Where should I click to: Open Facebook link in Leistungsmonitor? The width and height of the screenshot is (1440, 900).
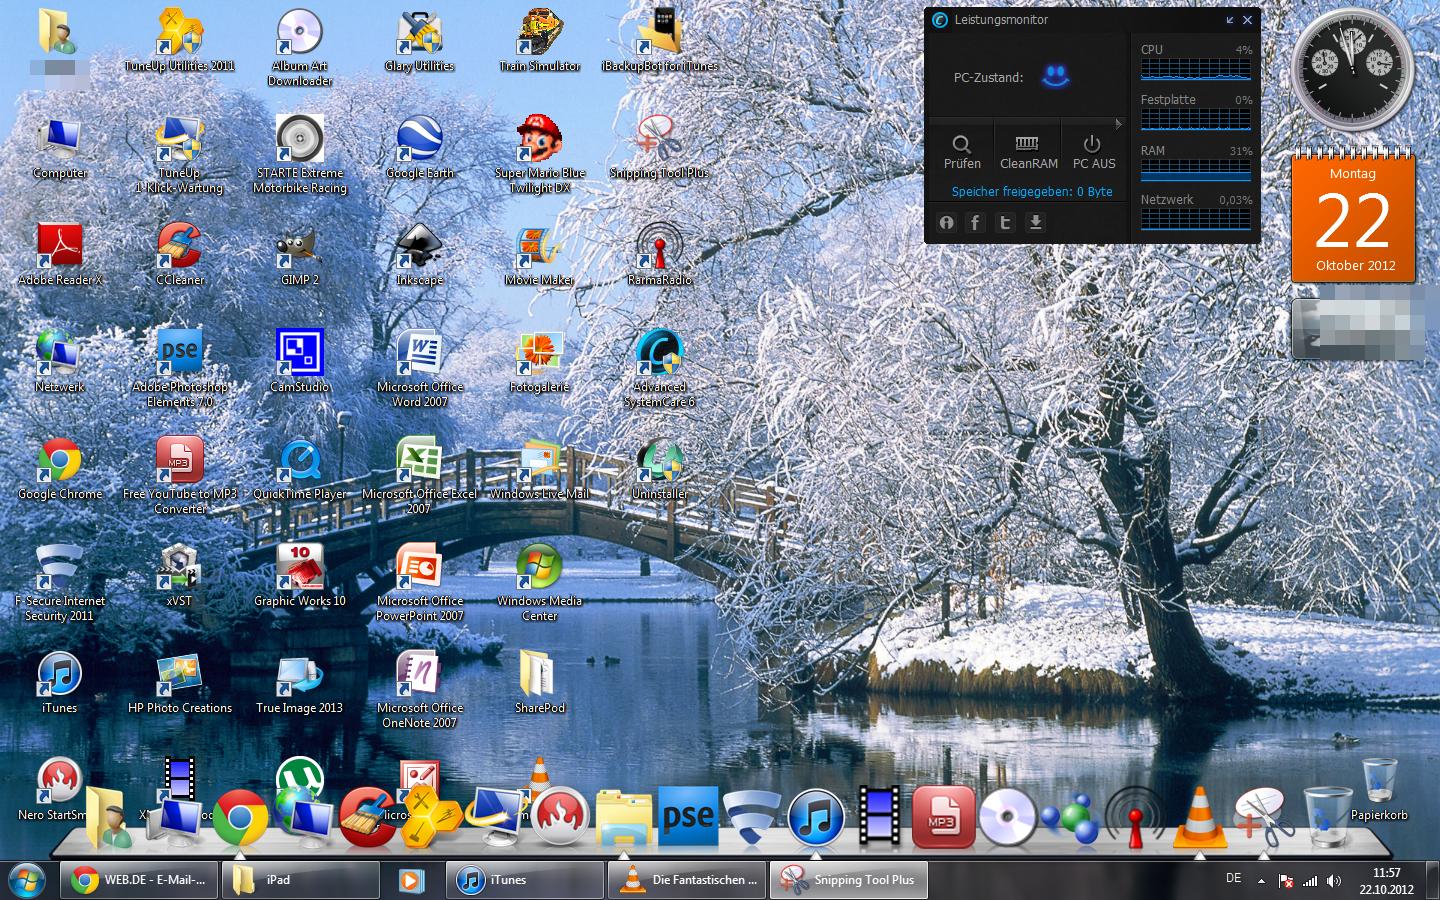(975, 223)
